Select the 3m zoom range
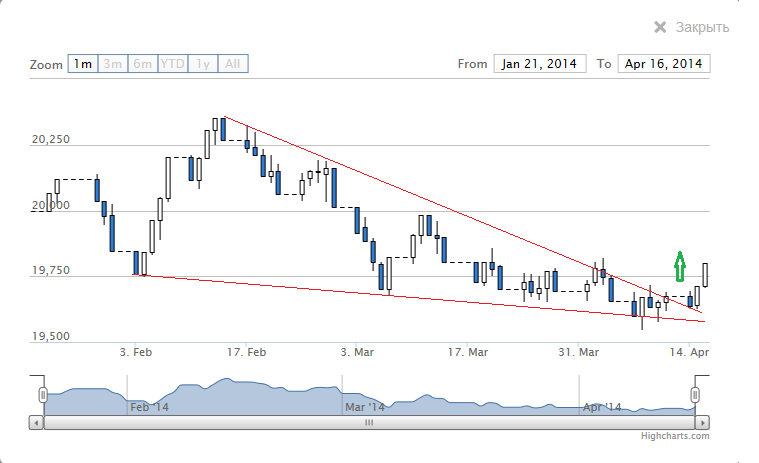Image resolution: width=759 pixels, height=463 pixels. [x=113, y=64]
